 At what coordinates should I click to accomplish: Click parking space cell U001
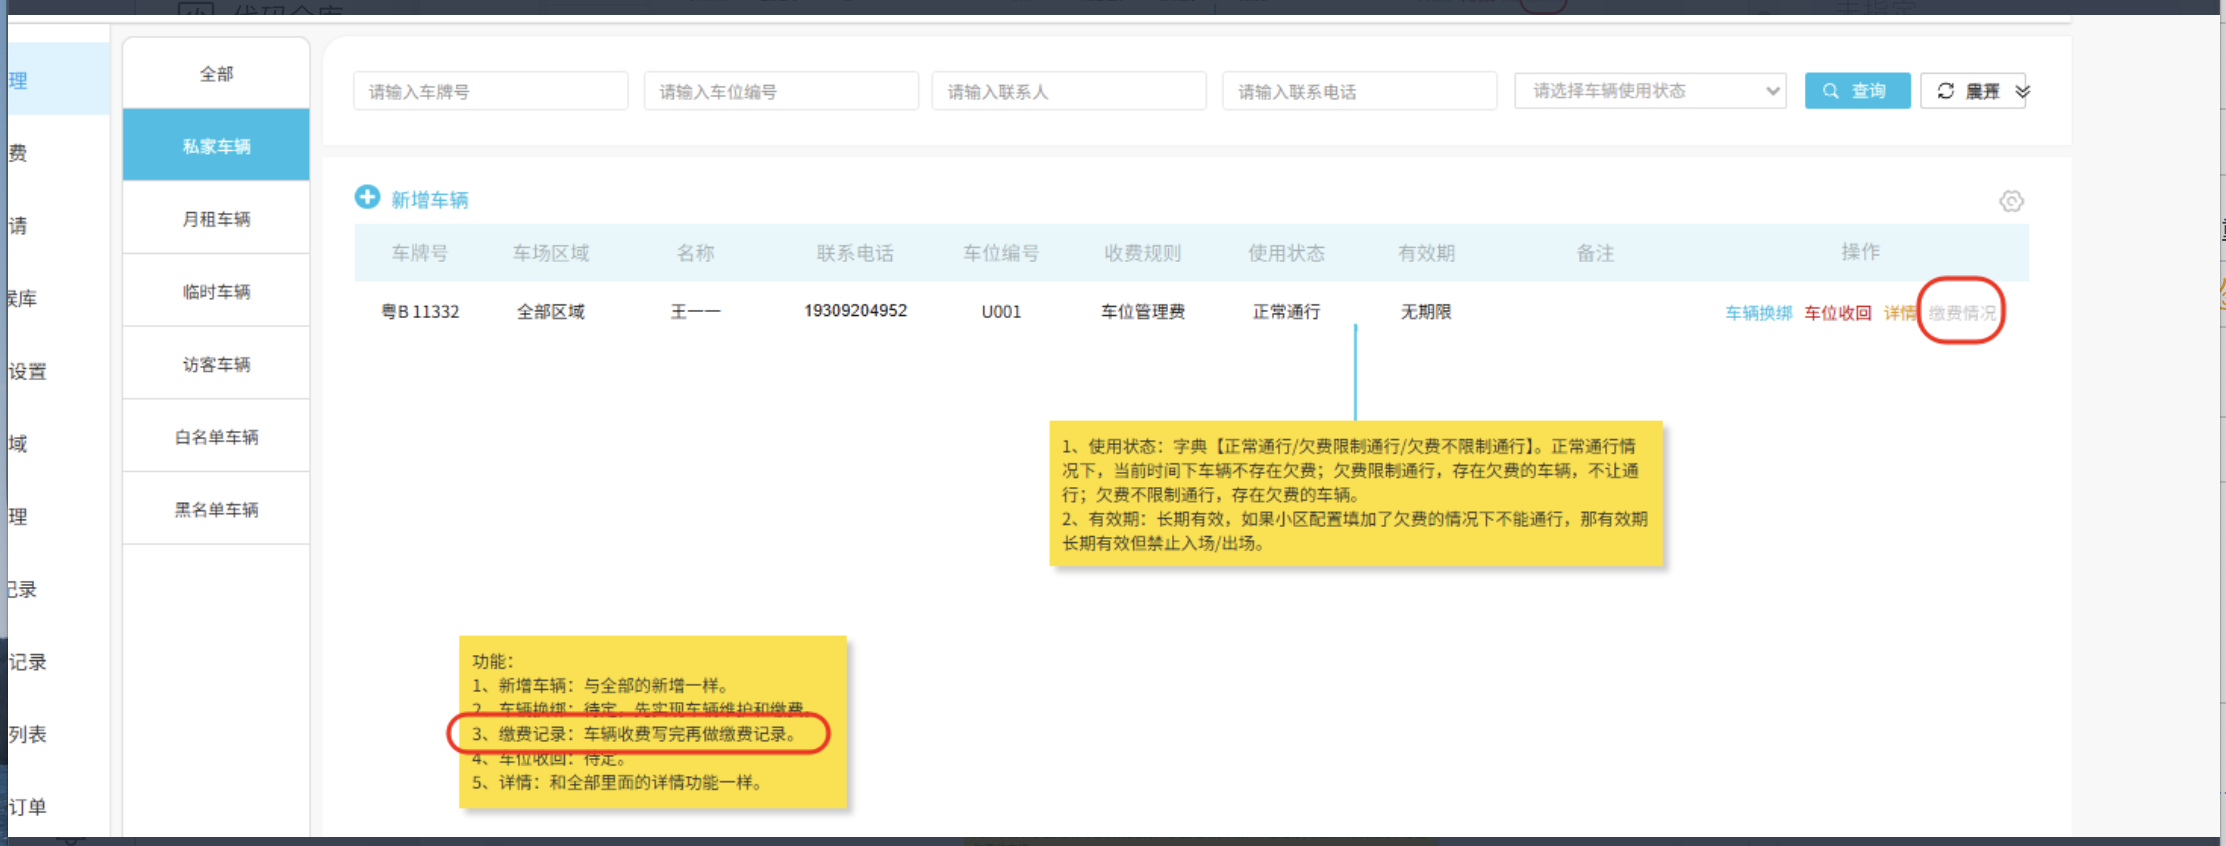click(x=1001, y=312)
